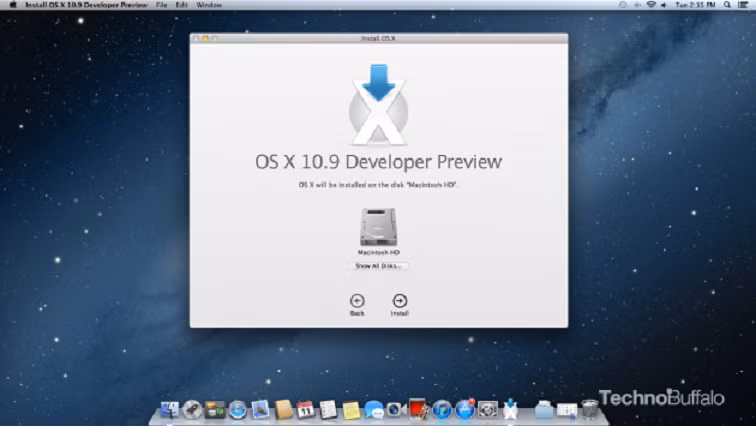Open Contacts book icon in dock

(x=284, y=410)
